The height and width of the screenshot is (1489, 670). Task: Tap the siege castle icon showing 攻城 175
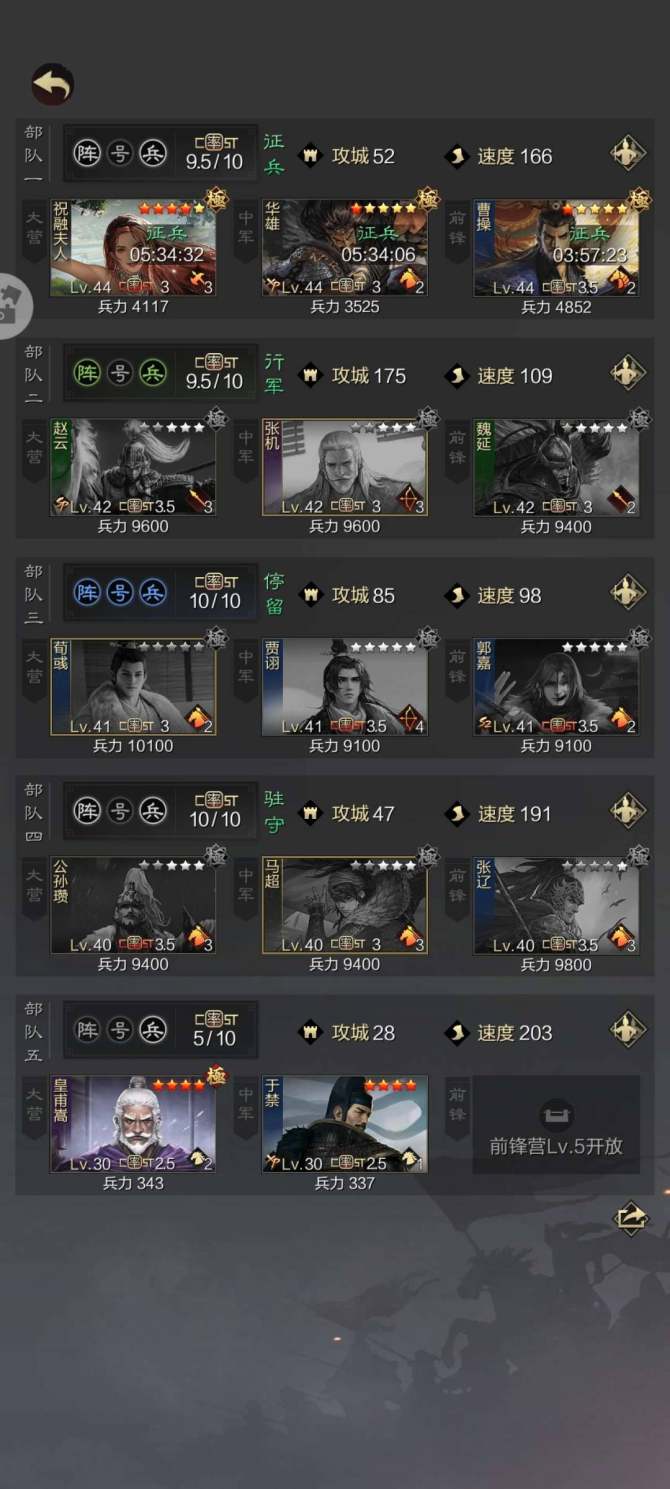310,376
